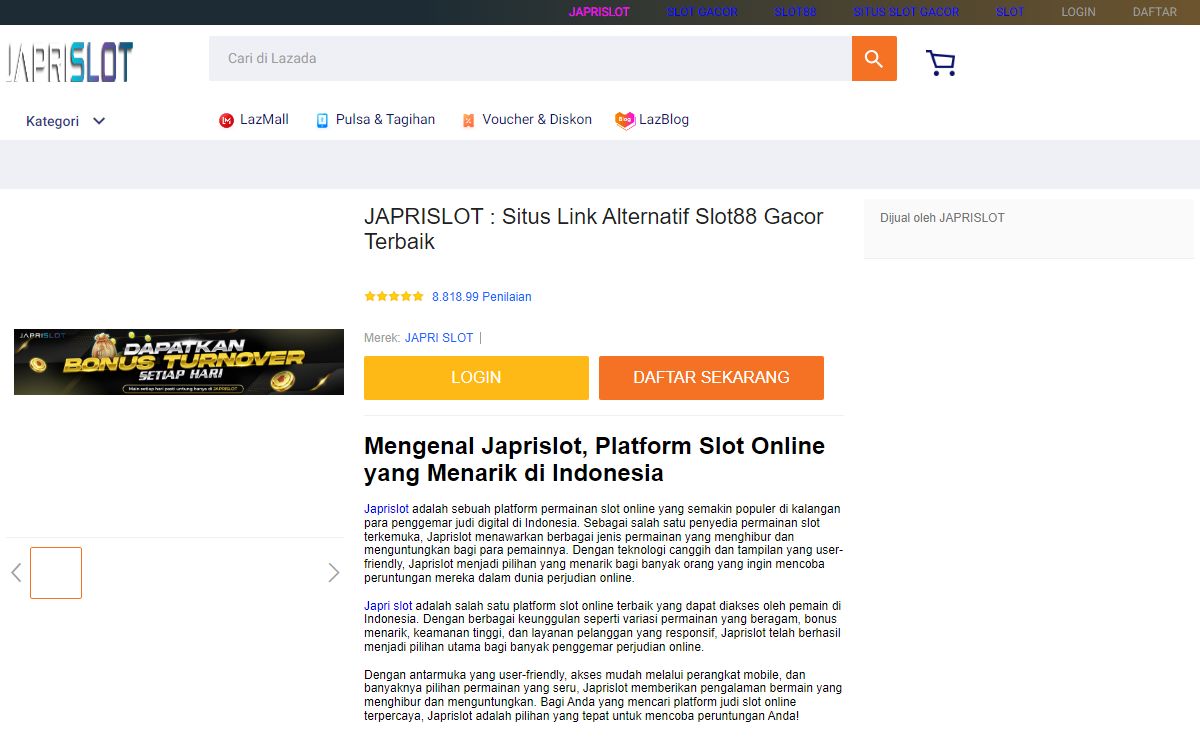Viewport: 1200px width, 740px height.
Task: Click the orange search magnifier button
Action: pyautogui.click(x=874, y=59)
